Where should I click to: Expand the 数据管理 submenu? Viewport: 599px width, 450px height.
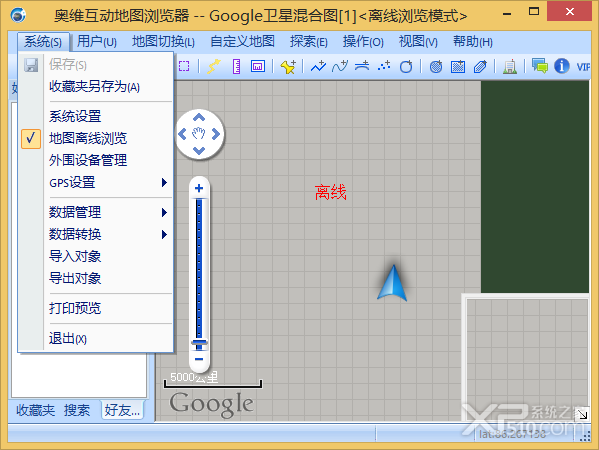click(96, 212)
